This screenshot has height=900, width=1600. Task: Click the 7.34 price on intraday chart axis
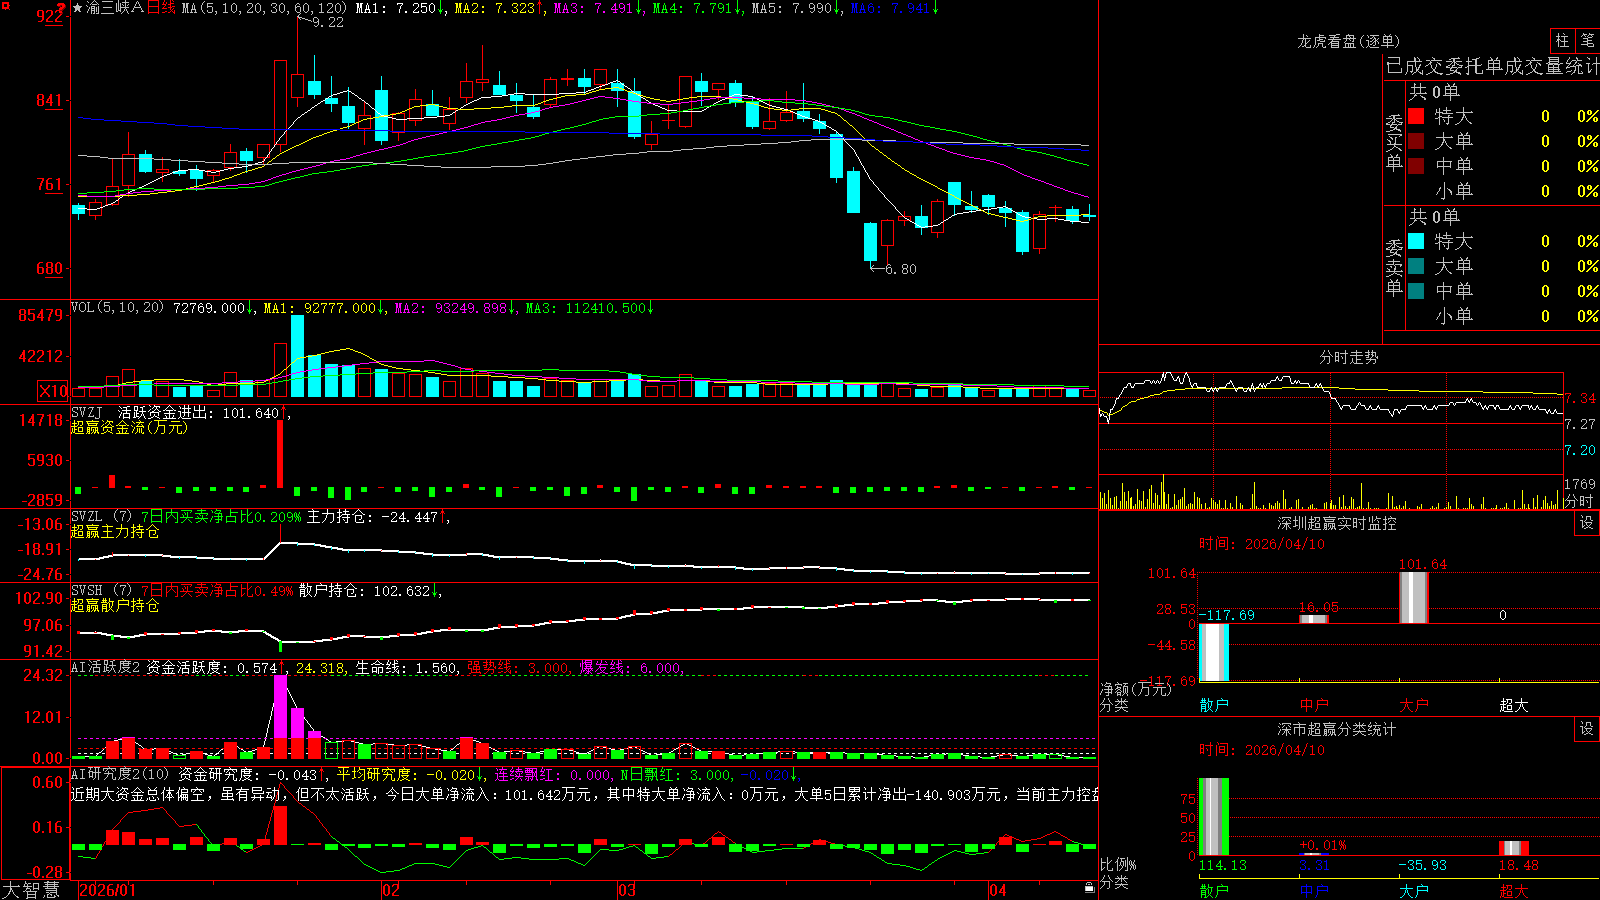(1581, 398)
